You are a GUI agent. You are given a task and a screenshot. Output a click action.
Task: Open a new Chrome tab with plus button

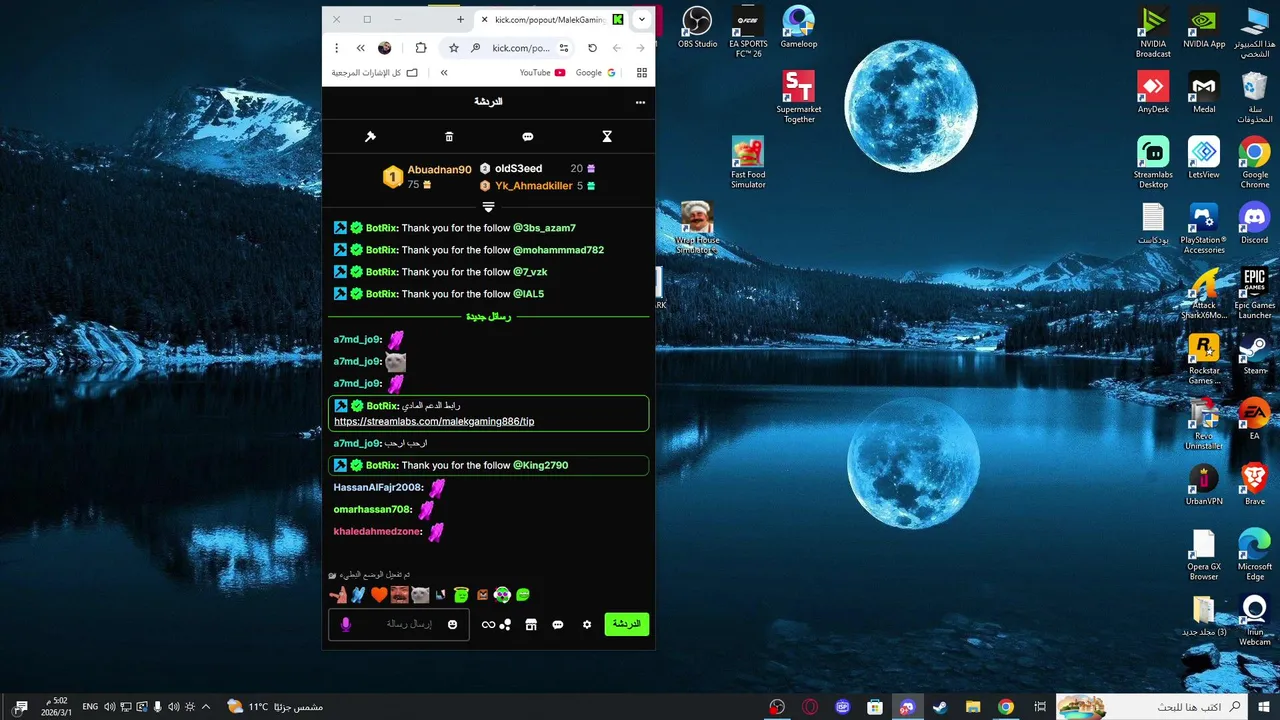pyautogui.click(x=460, y=19)
